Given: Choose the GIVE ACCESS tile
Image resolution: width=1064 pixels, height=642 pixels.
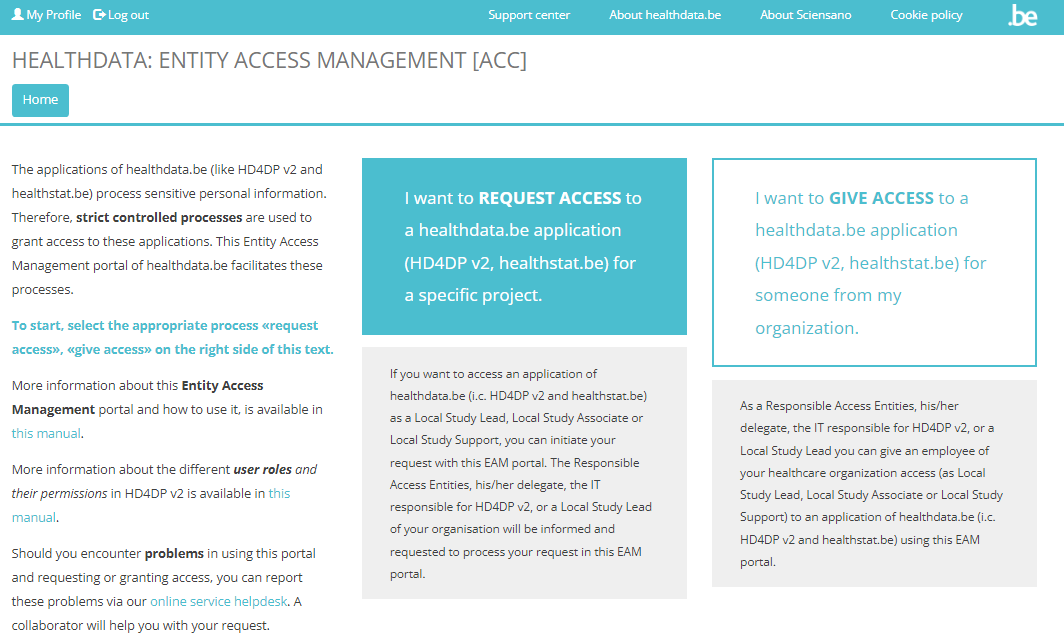Looking at the screenshot, I should tap(874, 262).
